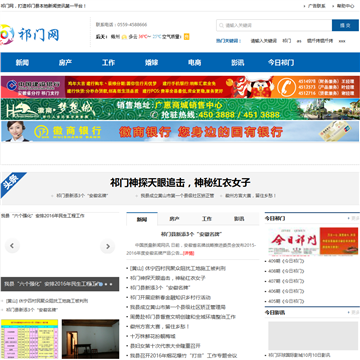
Task: Click the red [详情] details link
Action: (189, 253)
